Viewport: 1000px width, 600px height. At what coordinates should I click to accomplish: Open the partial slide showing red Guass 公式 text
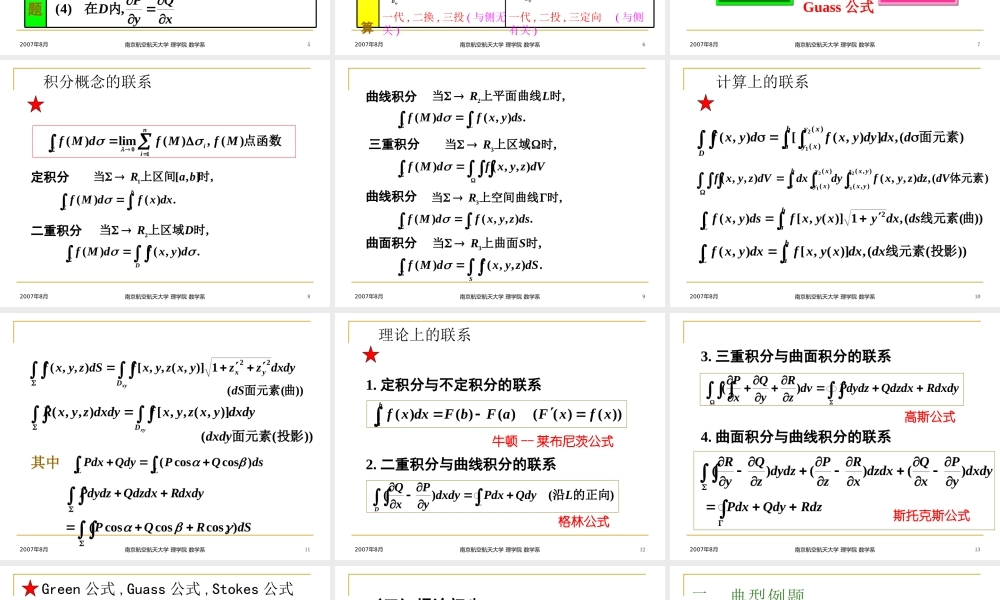tap(835, 27)
